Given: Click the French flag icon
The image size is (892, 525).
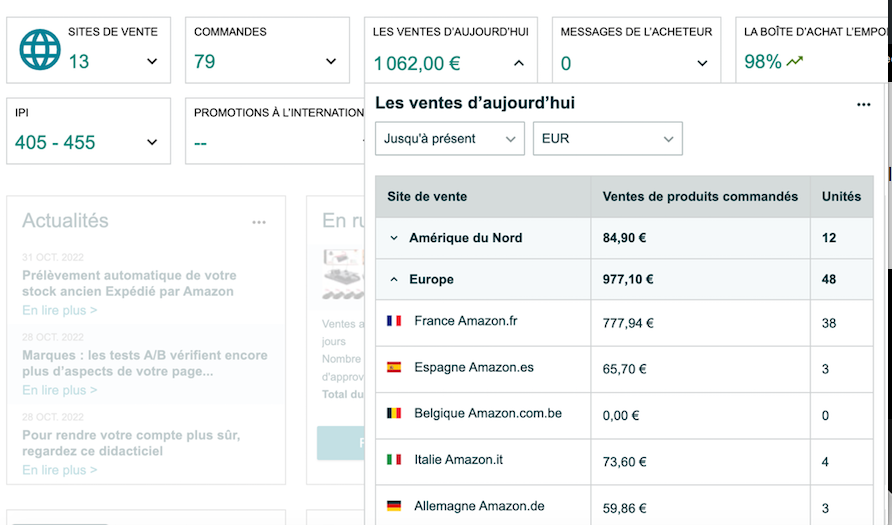Looking at the screenshot, I should (x=394, y=321).
